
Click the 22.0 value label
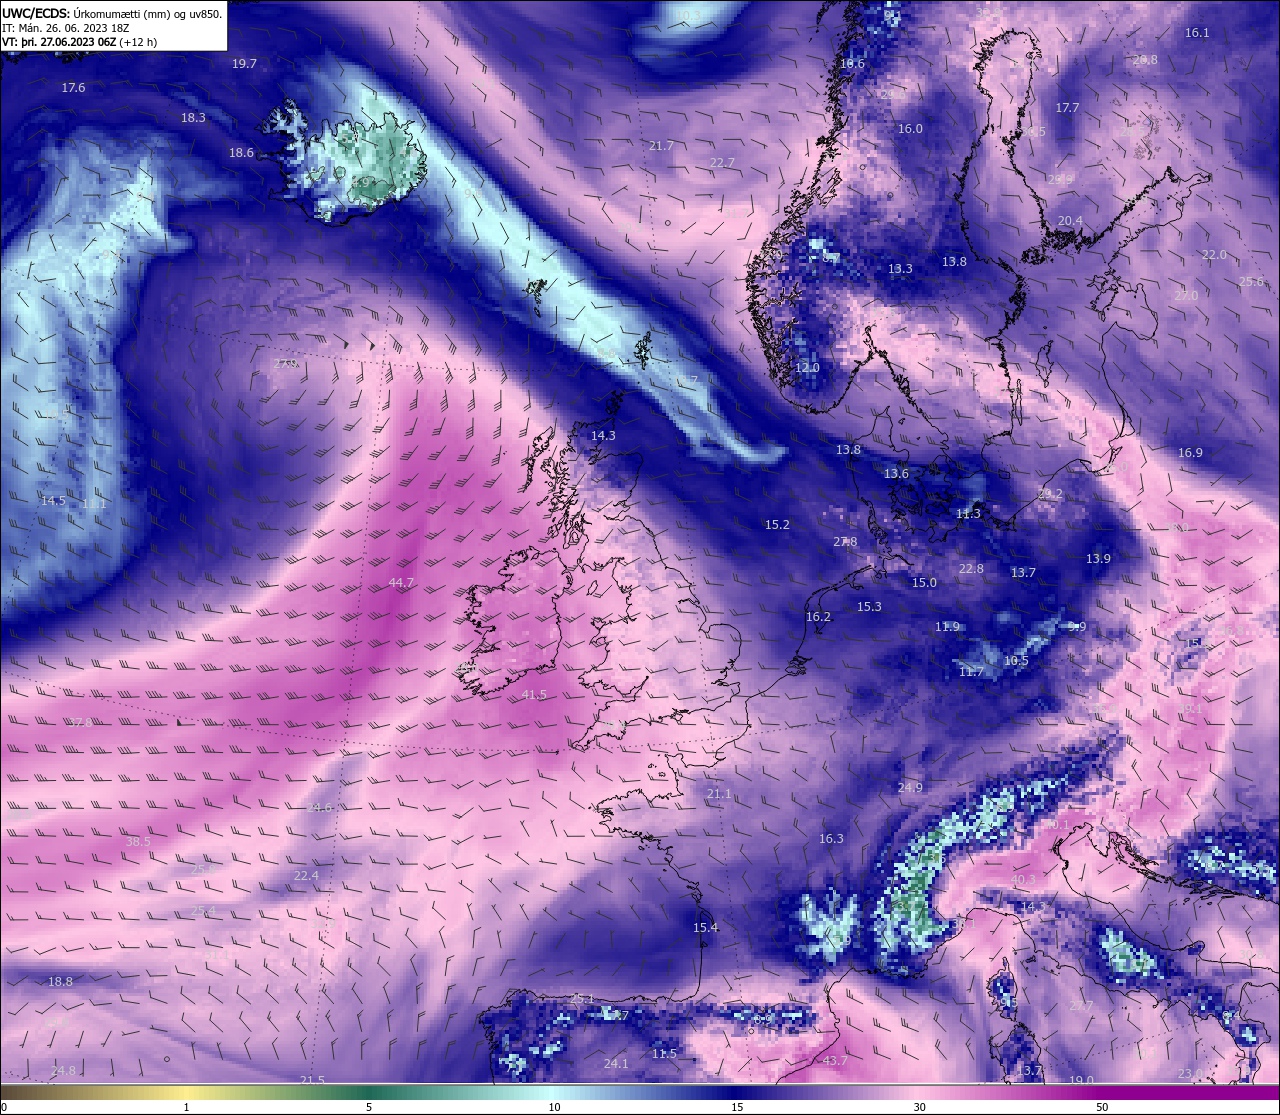[x=1214, y=255]
